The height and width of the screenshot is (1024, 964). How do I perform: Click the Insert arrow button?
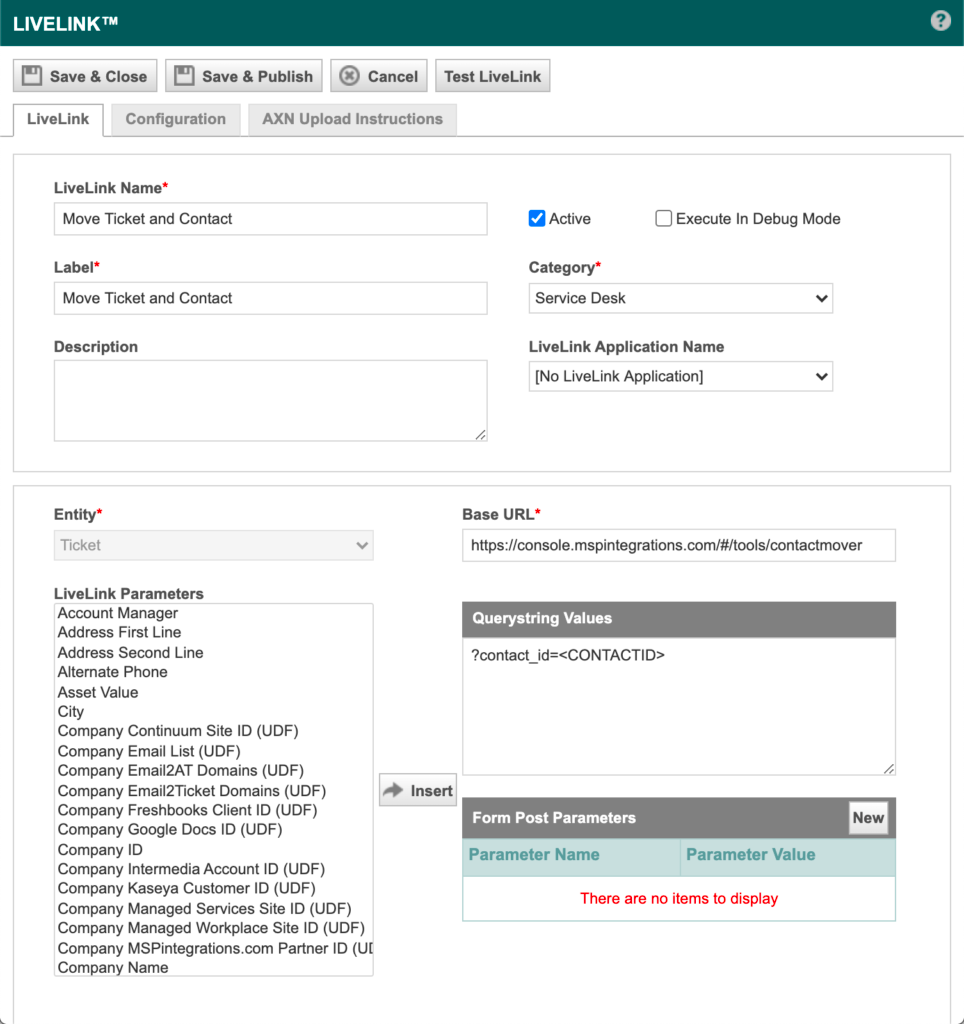[x=418, y=791]
